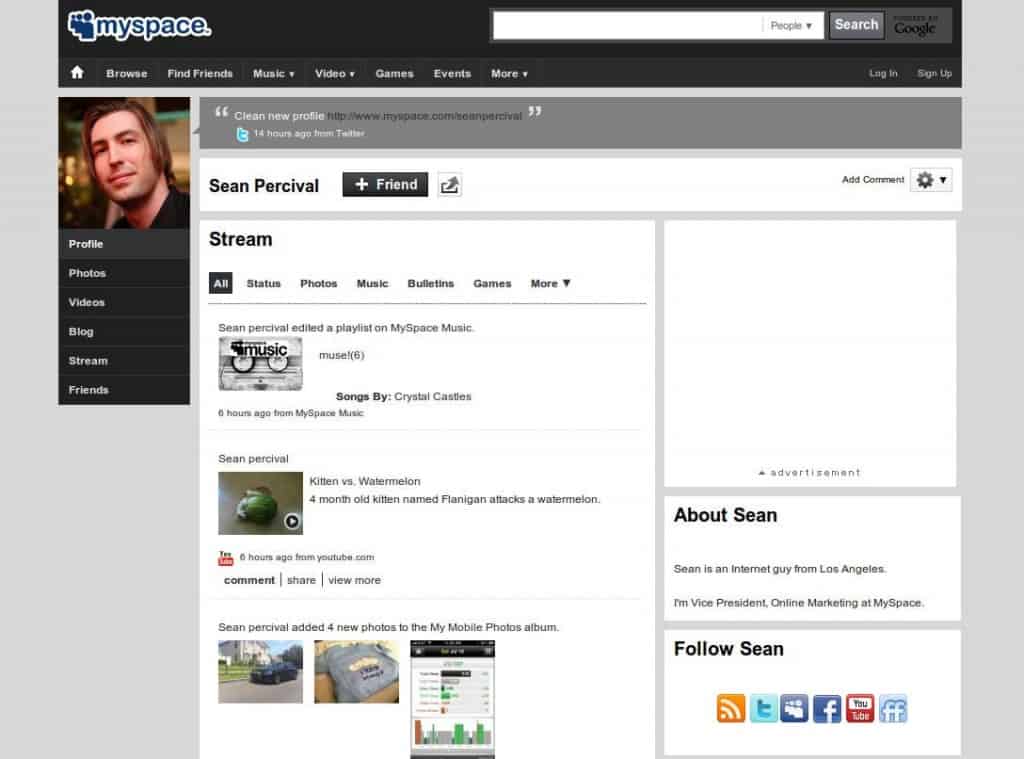Image resolution: width=1024 pixels, height=759 pixels.
Task: Open the Facebook icon under Follow Sean
Action: click(x=827, y=709)
